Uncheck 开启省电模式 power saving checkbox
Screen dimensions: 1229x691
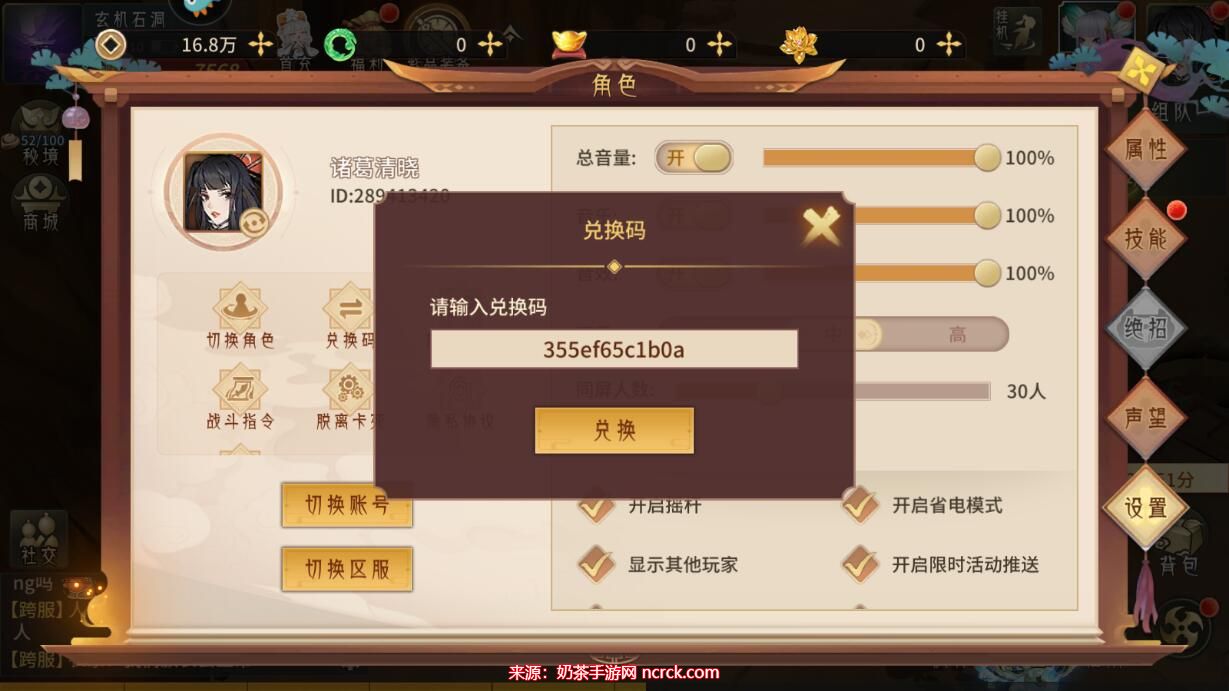pyautogui.click(x=860, y=505)
